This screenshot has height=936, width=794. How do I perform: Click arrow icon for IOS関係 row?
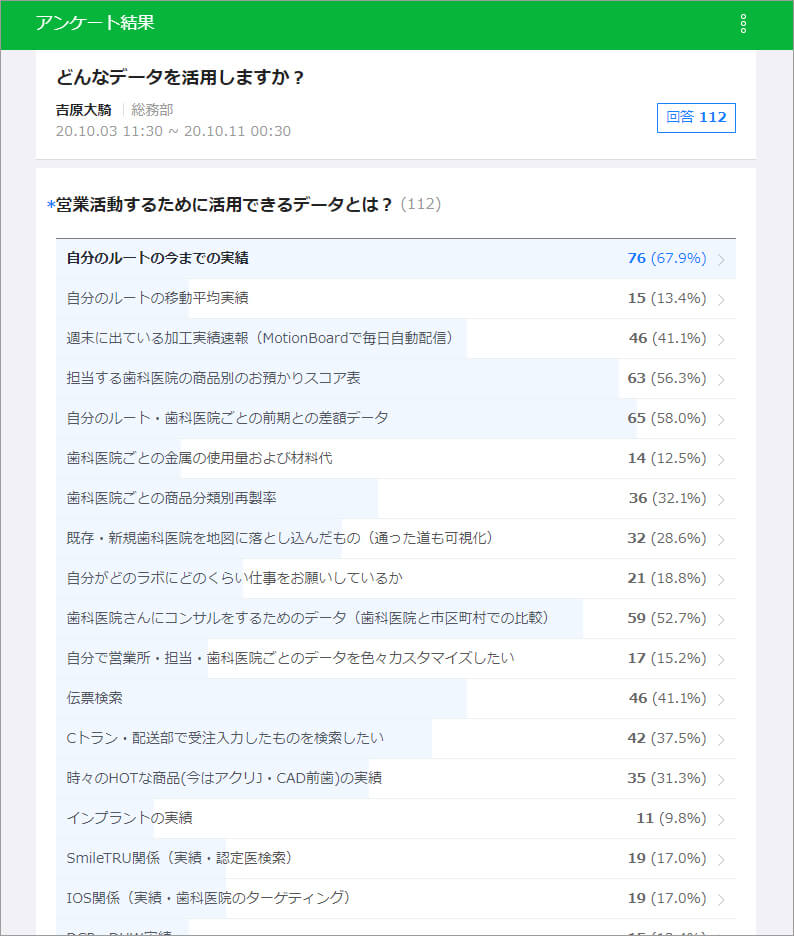[721, 899]
